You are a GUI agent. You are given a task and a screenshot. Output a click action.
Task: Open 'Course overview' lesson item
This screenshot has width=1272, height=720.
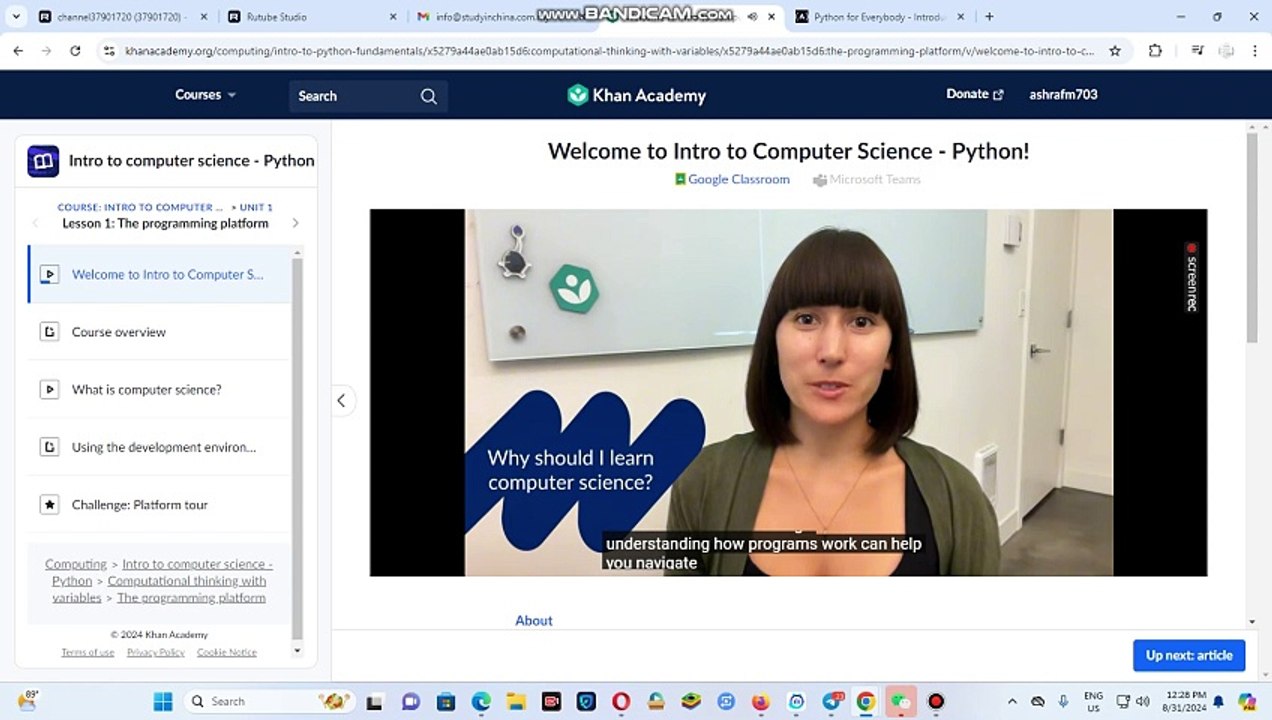pyautogui.click(x=159, y=332)
